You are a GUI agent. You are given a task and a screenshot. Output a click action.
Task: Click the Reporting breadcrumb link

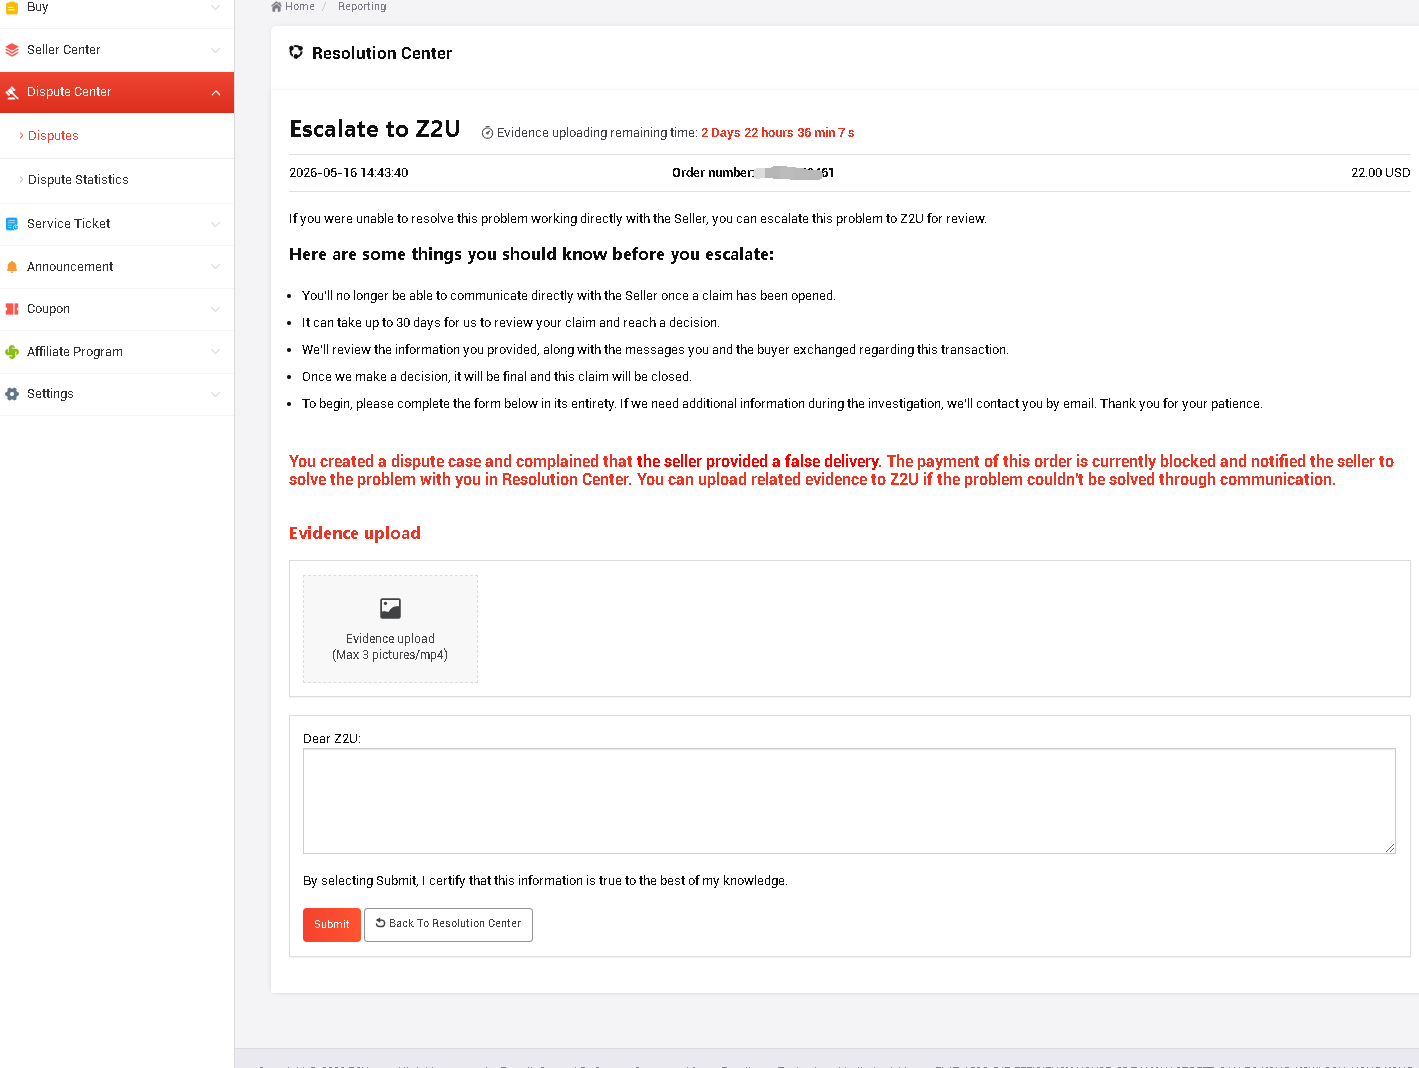362,7
